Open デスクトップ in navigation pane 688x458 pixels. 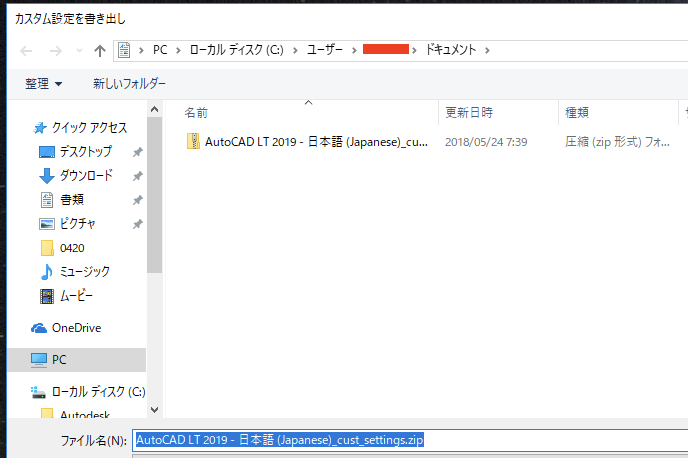coord(86,152)
